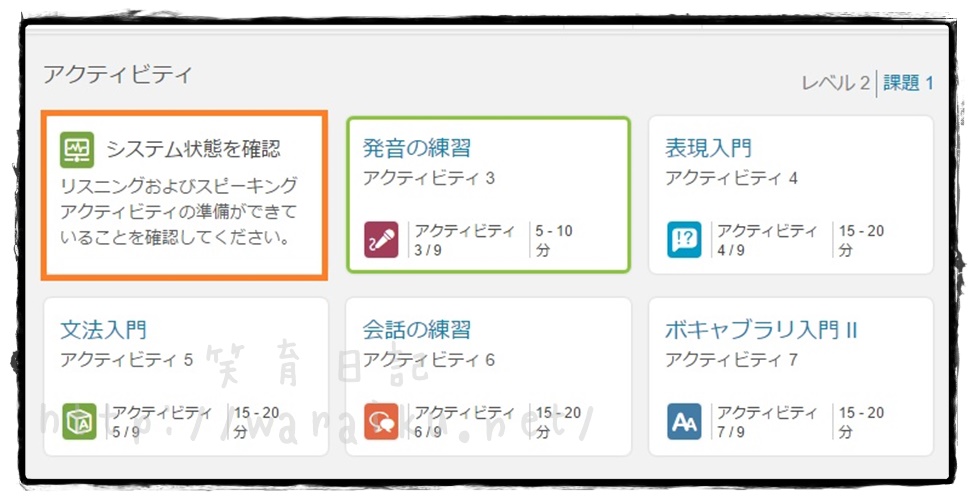Click the アクティビティ 4/9 progress label

[x=766, y=239]
